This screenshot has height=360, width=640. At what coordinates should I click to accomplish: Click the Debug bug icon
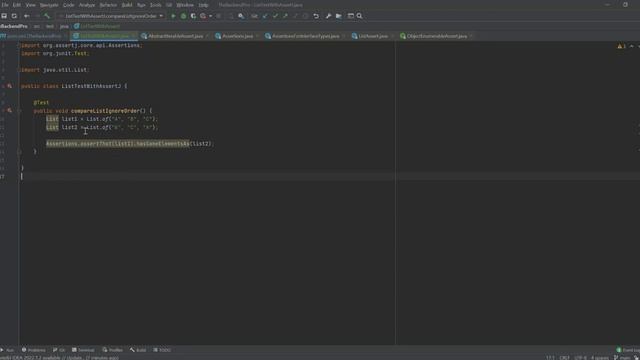pyautogui.click(x=183, y=16)
